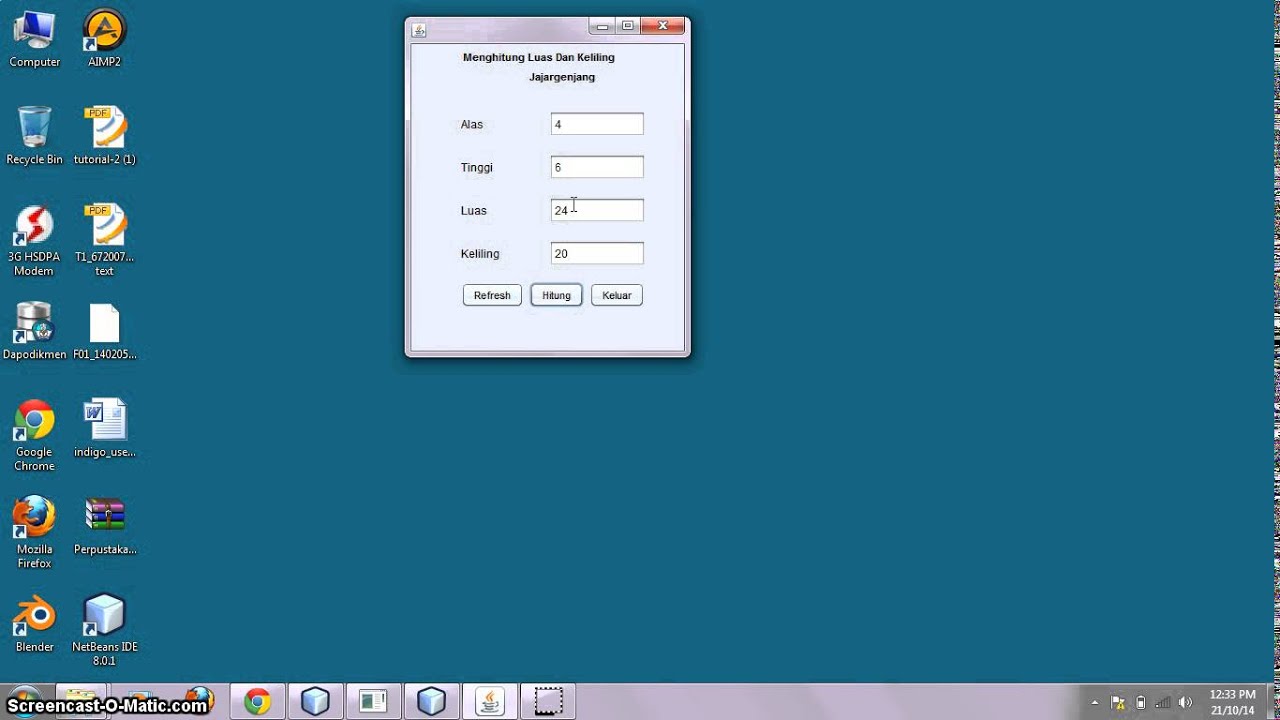Select the Perpustaka archive file icon
This screenshot has width=1280, height=720.
104,526
